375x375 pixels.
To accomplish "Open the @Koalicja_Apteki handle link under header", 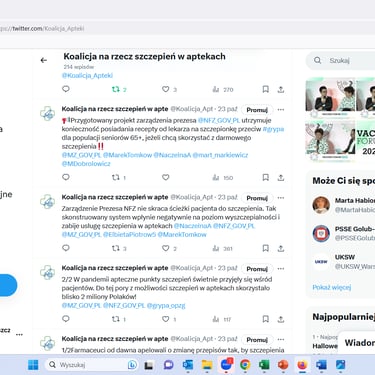I will coord(87,75).
